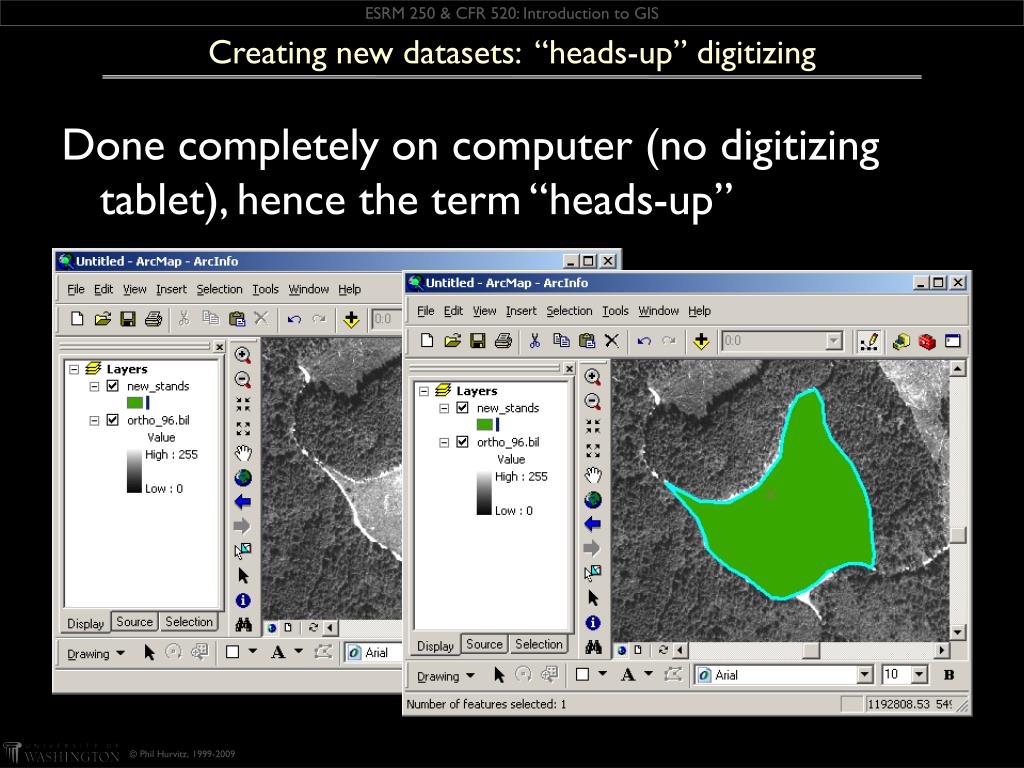Switch to Source tab in back window

pyautogui.click(x=134, y=622)
